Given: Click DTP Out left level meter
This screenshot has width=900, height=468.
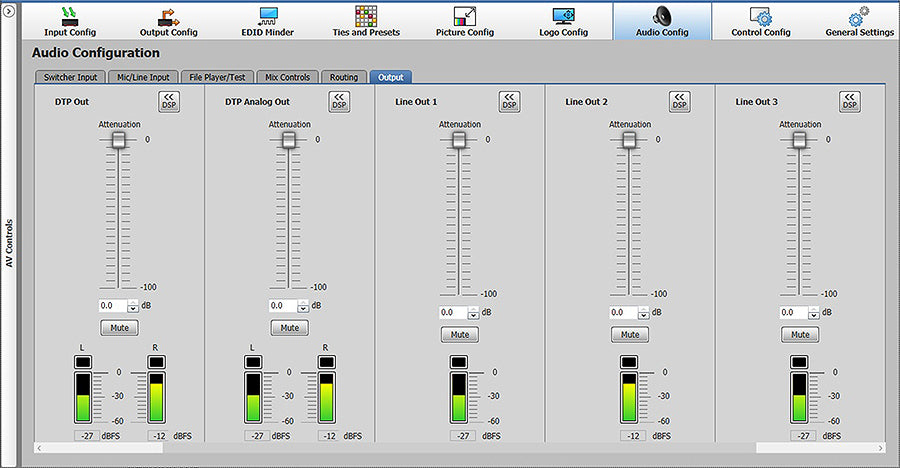Looking at the screenshot, I should [83, 397].
